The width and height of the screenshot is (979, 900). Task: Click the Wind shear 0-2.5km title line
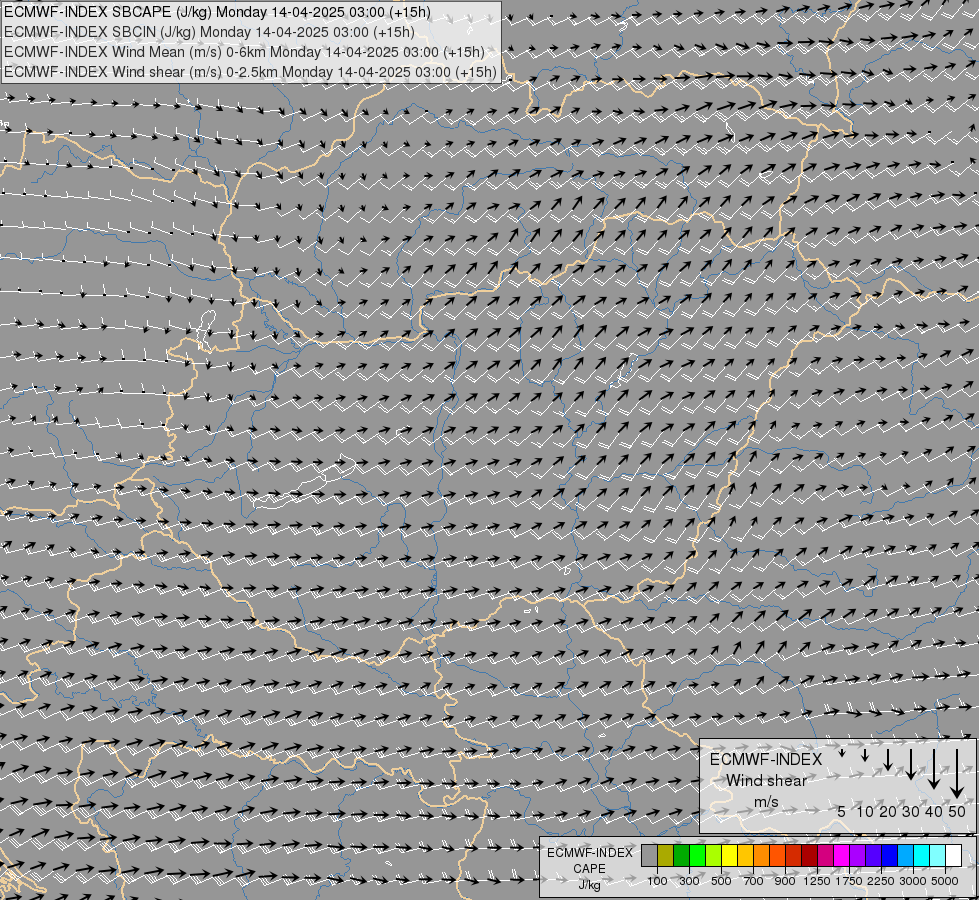[250, 72]
